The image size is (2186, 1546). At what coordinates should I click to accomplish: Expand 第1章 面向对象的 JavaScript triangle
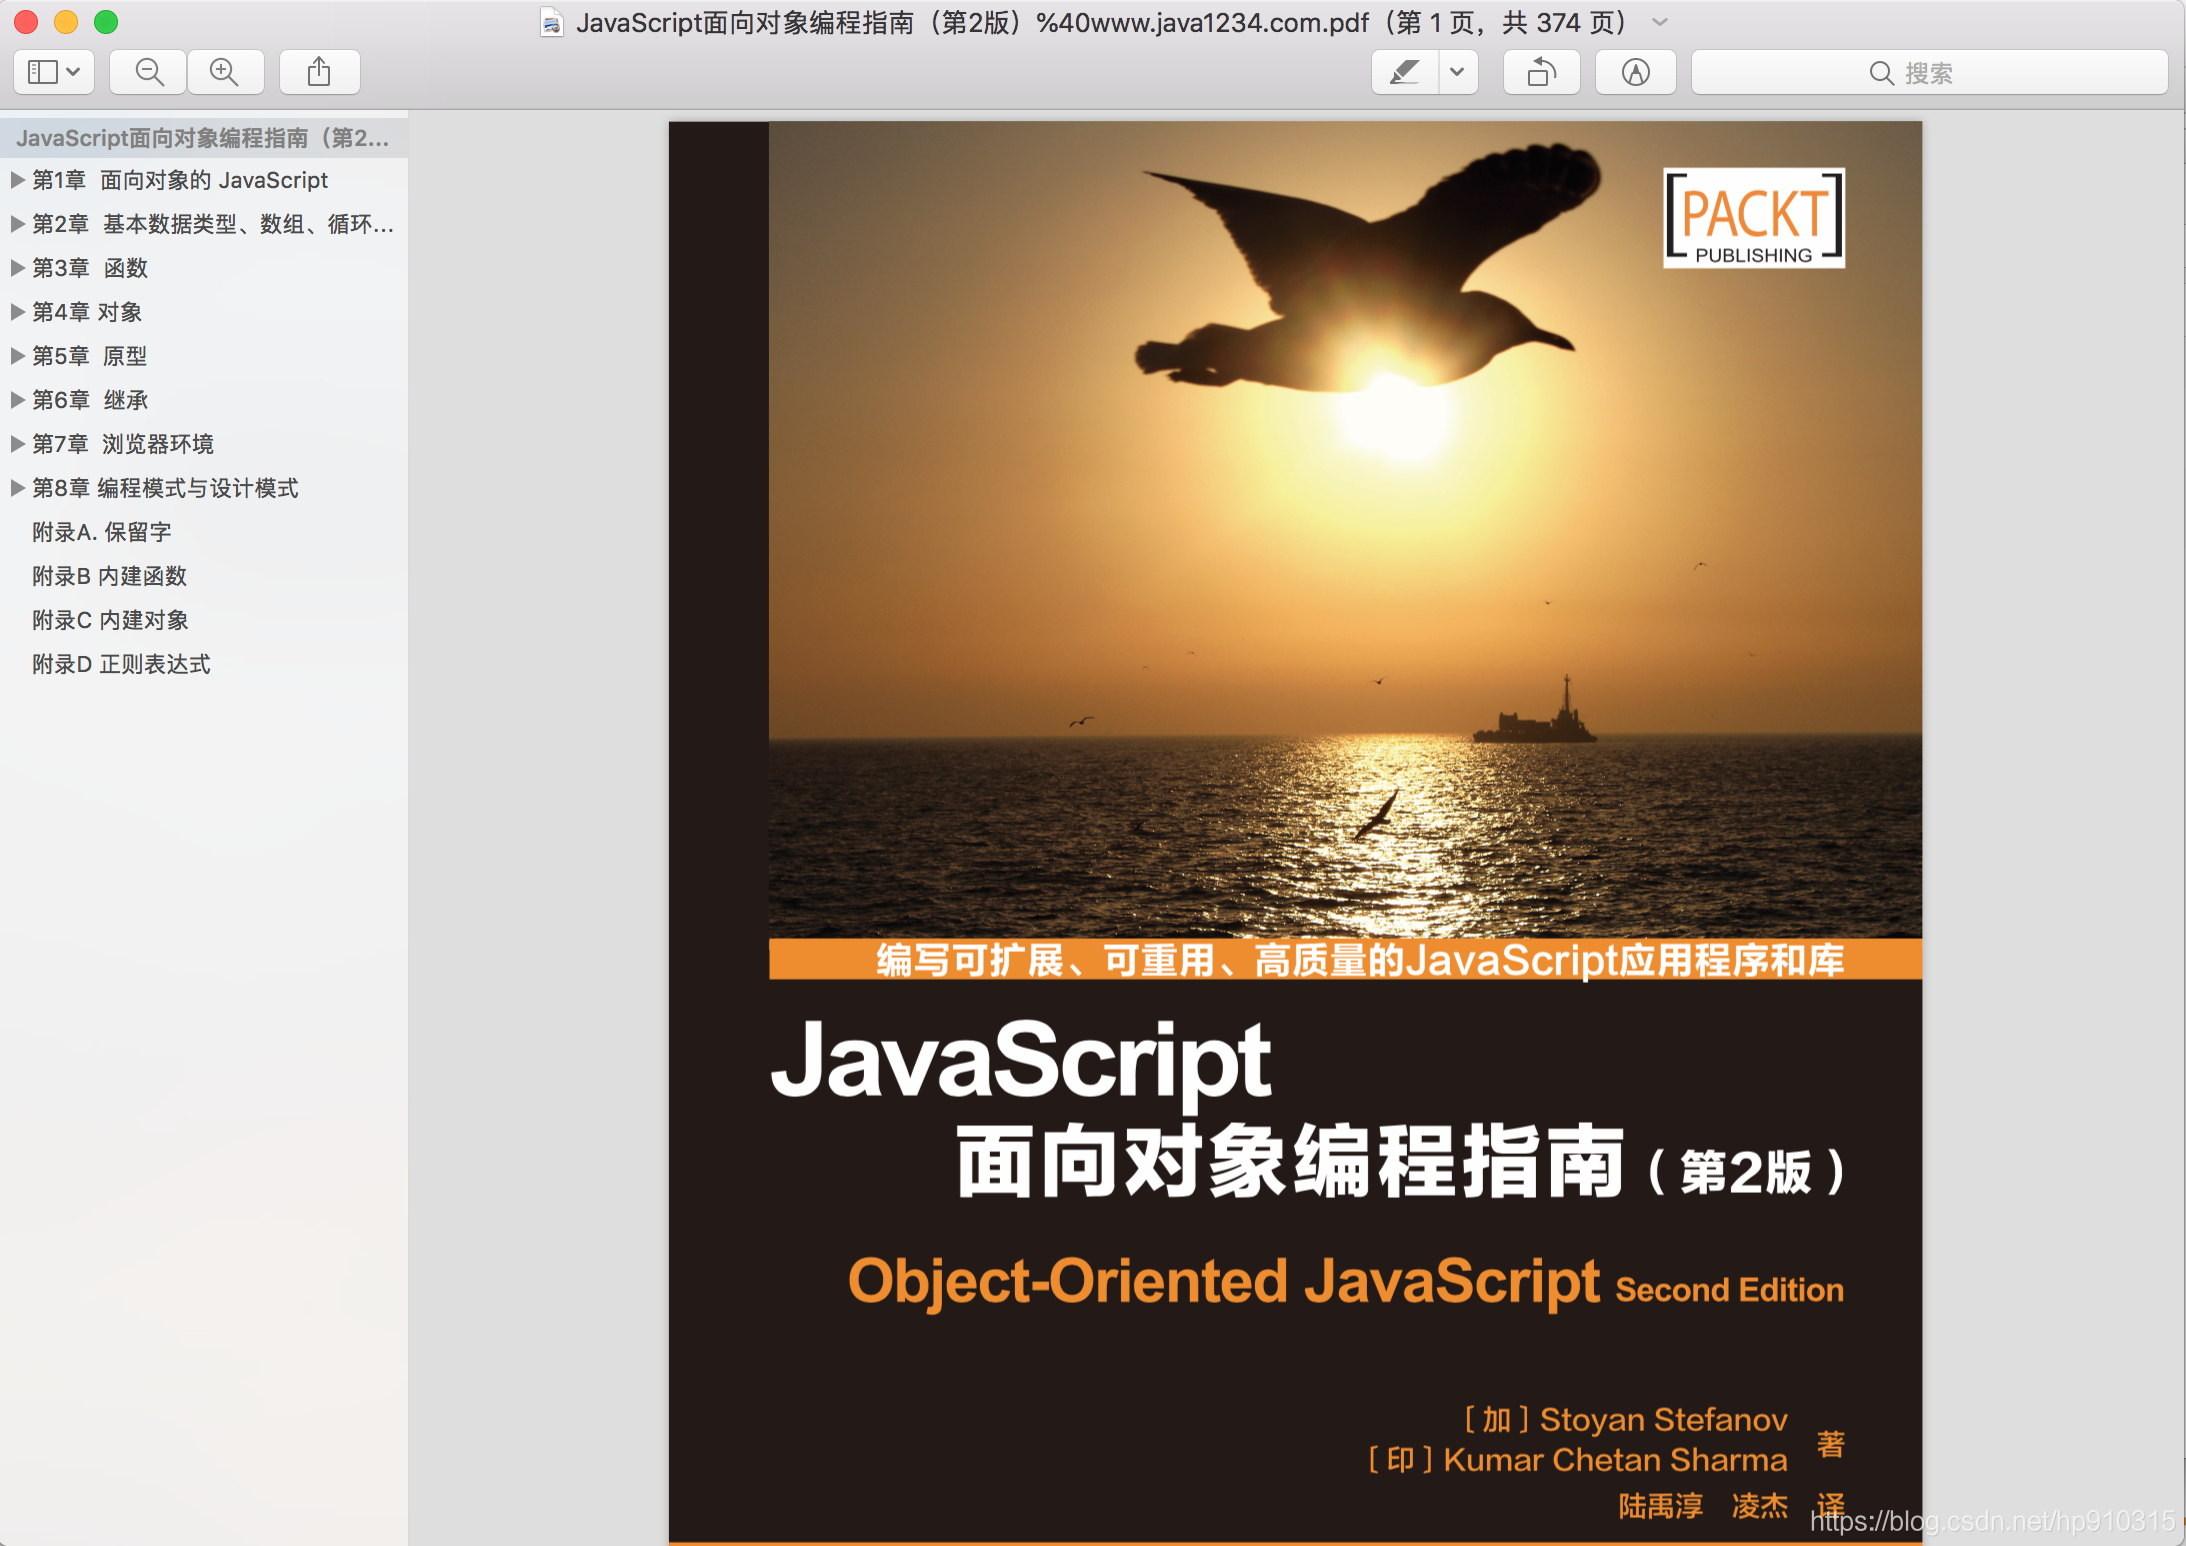pos(17,180)
